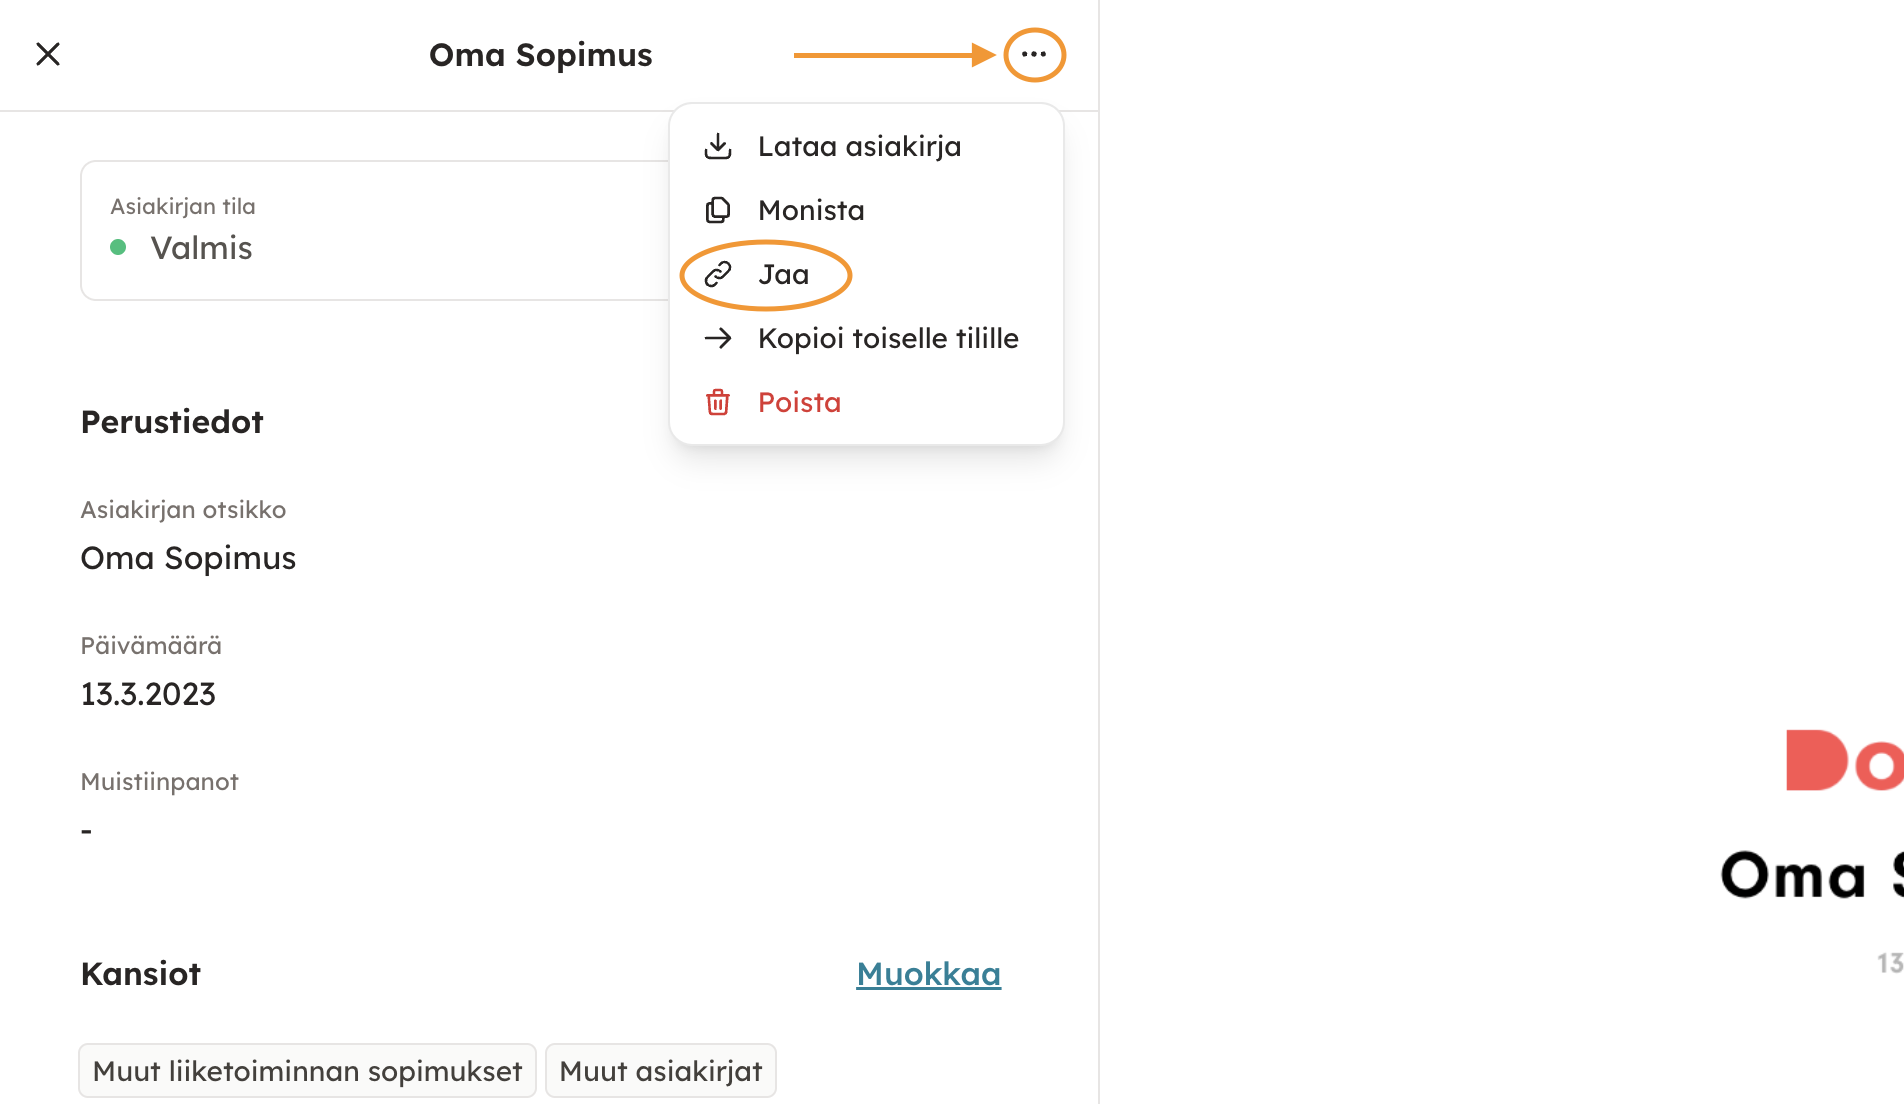Click the Muut asiakirjat folder tag
This screenshot has width=1904, height=1104.
pyautogui.click(x=661, y=1071)
